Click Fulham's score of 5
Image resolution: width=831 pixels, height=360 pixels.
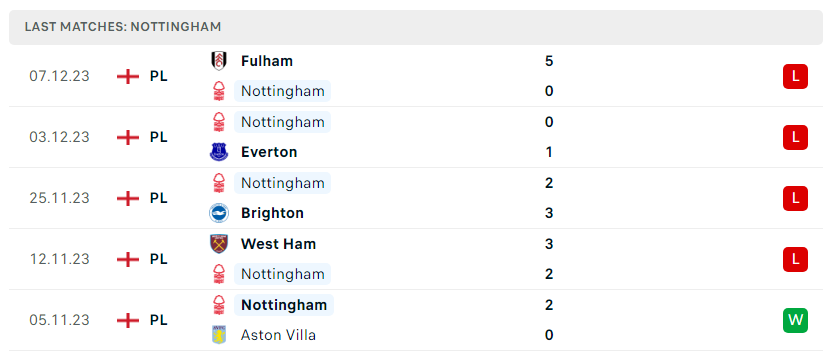[549, 61]
